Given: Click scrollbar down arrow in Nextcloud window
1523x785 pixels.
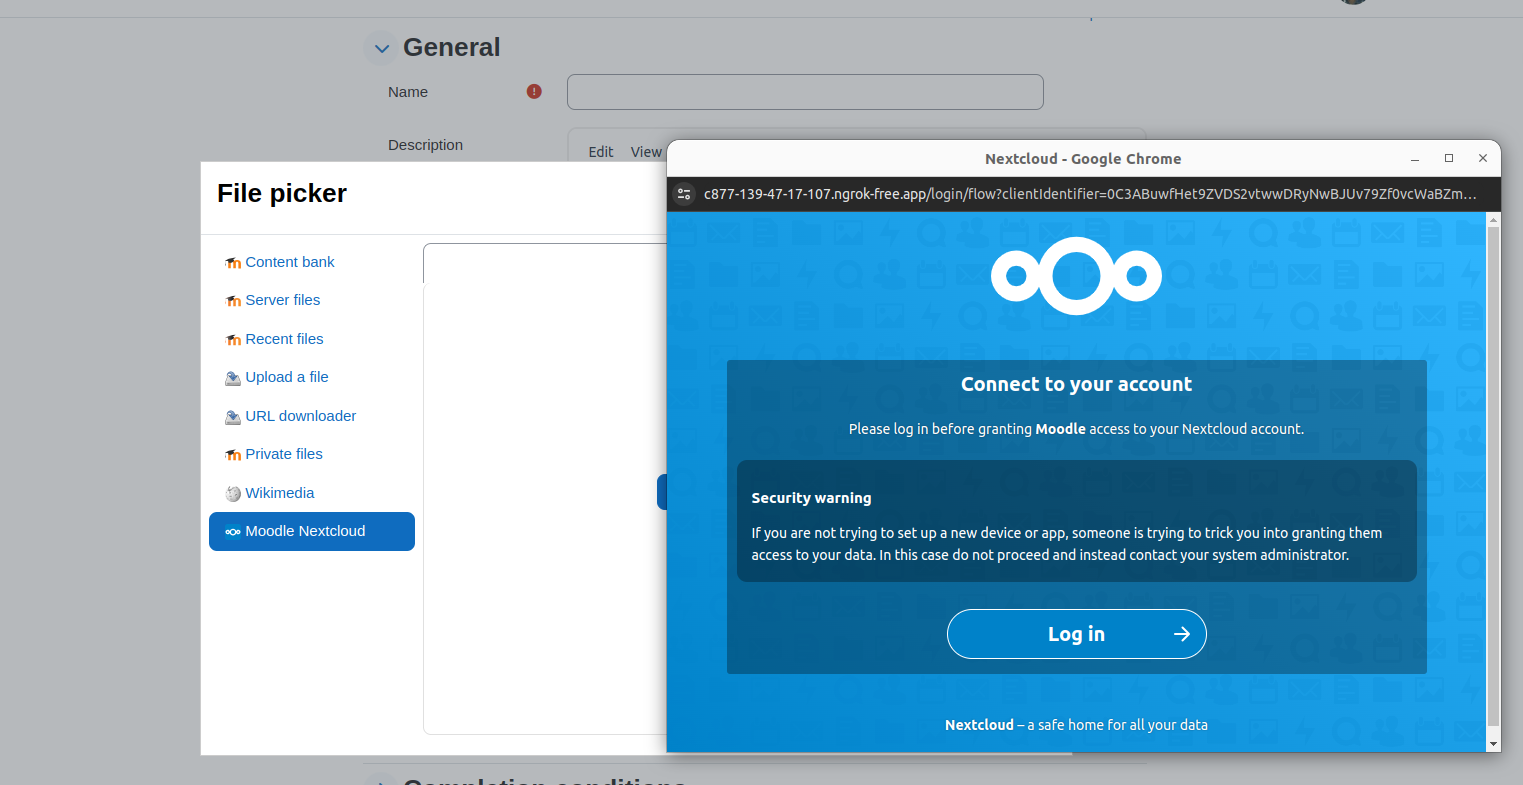Looking at the screenshot, I should tap(1493, 744).
